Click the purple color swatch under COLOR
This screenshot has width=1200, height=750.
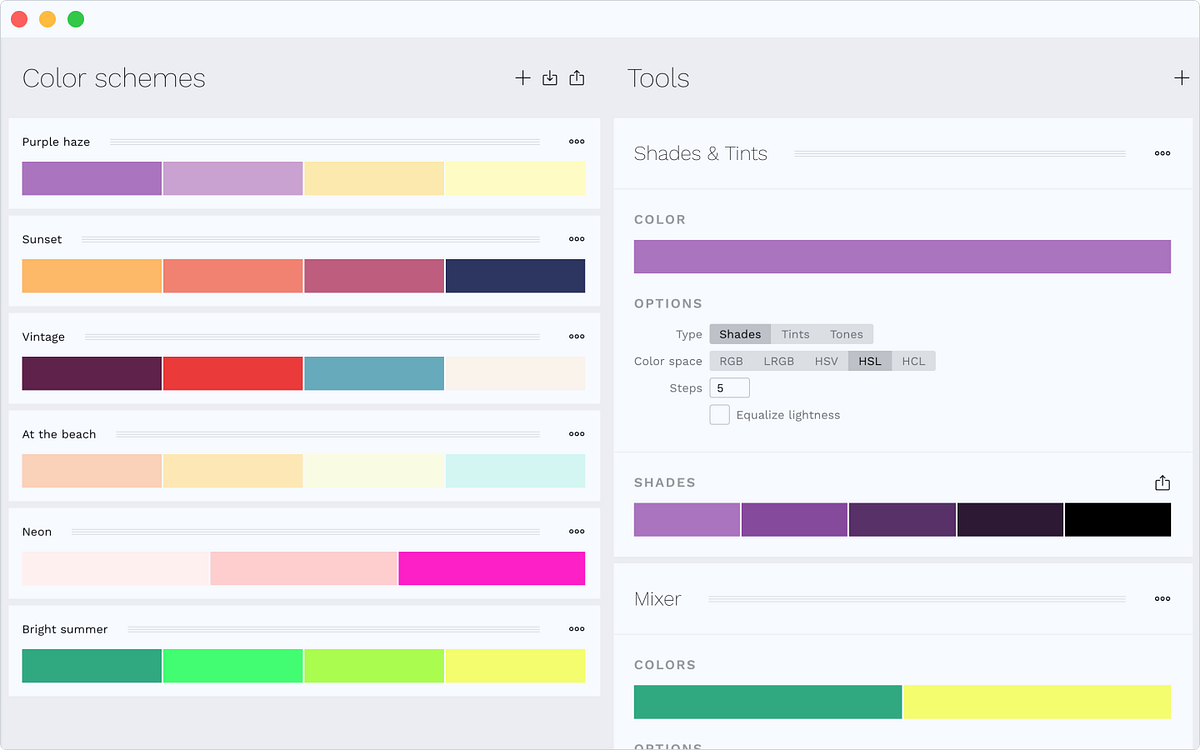coord(901,256)
